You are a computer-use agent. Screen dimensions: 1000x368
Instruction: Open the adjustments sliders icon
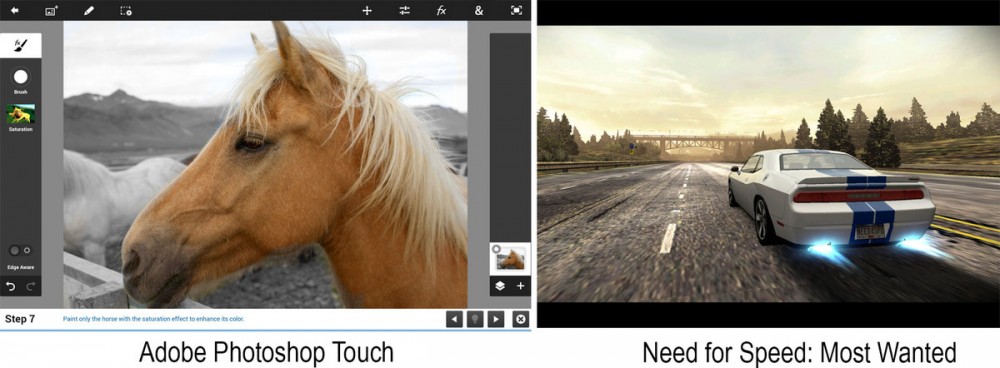(x=404, y=10)
